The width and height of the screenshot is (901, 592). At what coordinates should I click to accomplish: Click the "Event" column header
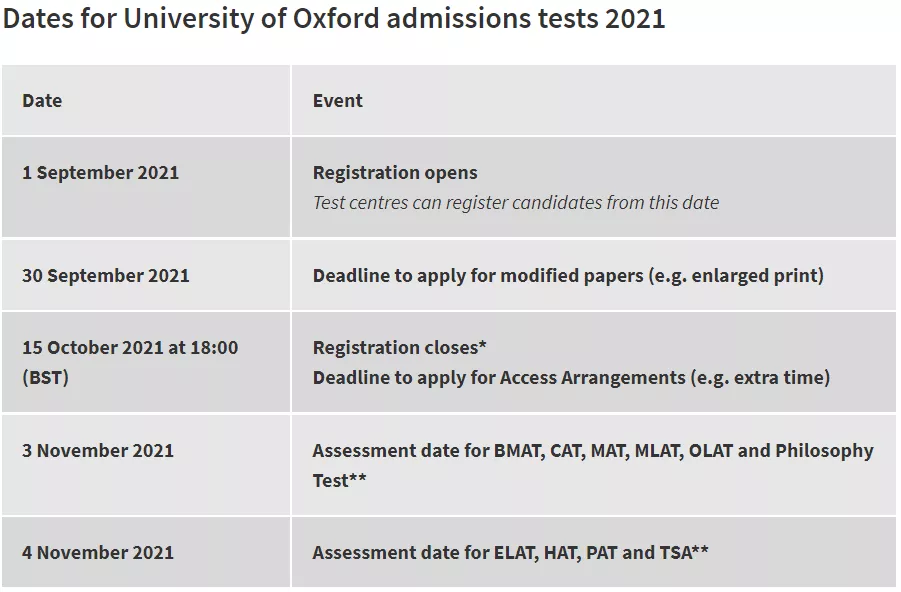click(x=338, y=101)
